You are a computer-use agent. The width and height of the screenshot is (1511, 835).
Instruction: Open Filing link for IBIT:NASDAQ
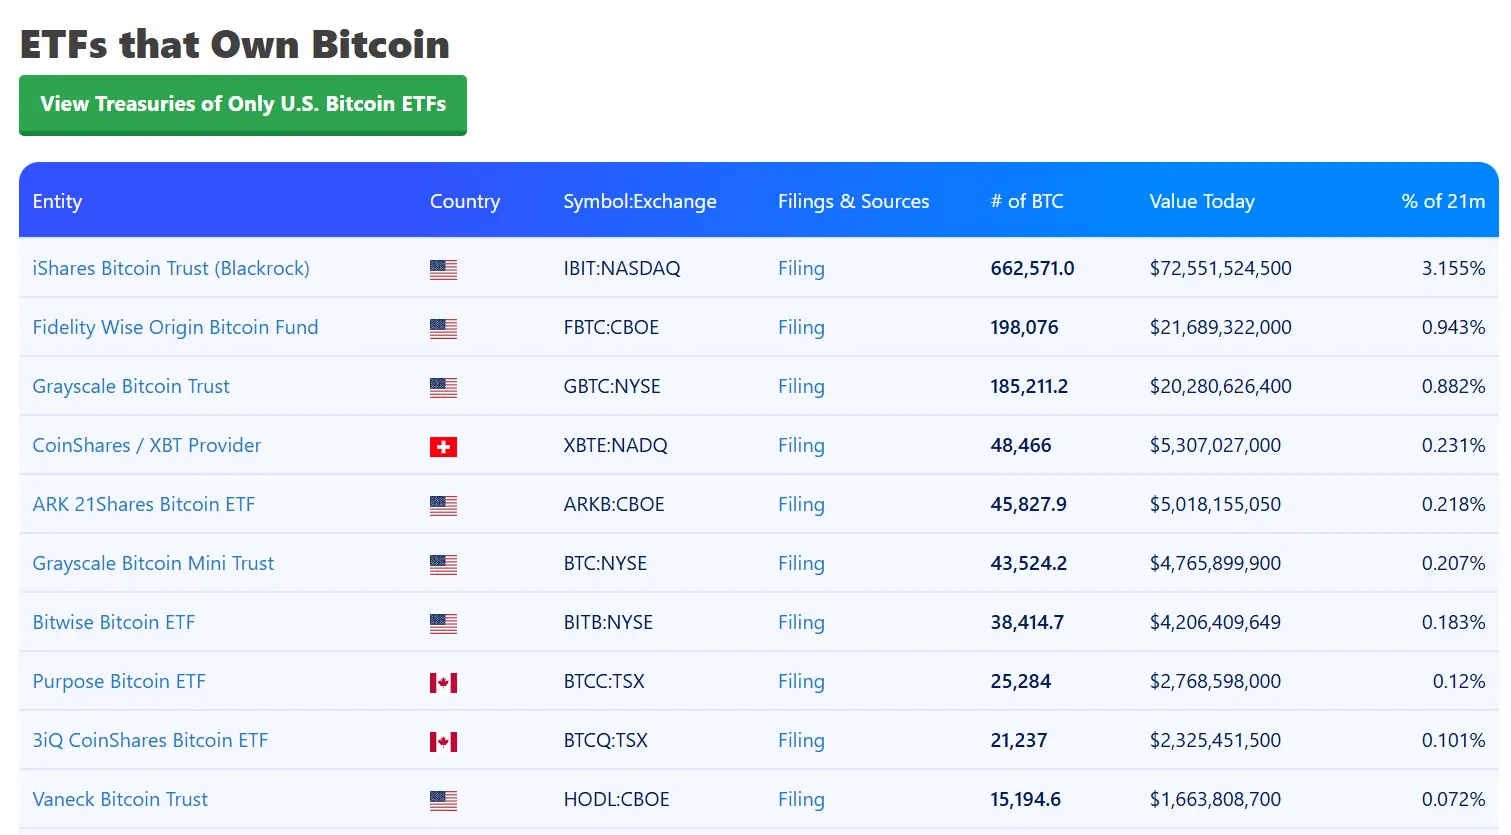coord(801,268)
